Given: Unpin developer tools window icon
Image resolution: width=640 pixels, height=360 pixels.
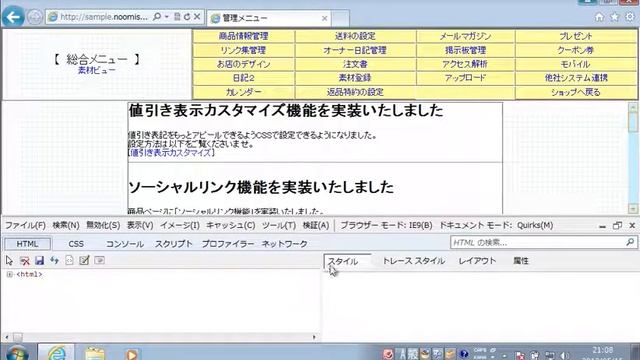Looking at the screenshot, I should 617,225.
